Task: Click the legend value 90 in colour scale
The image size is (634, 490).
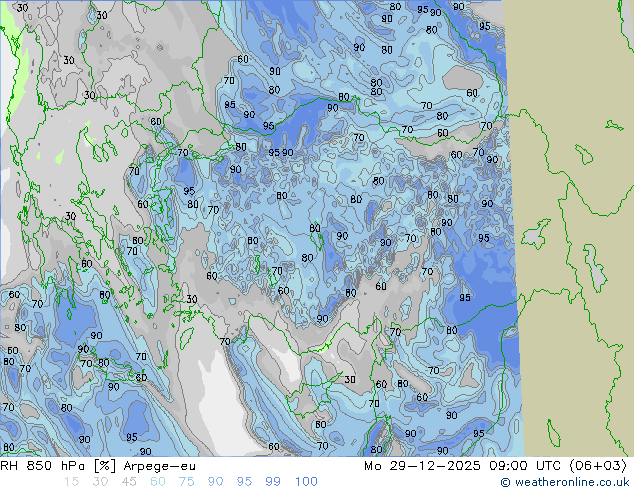Action: [x=216, y=482]
